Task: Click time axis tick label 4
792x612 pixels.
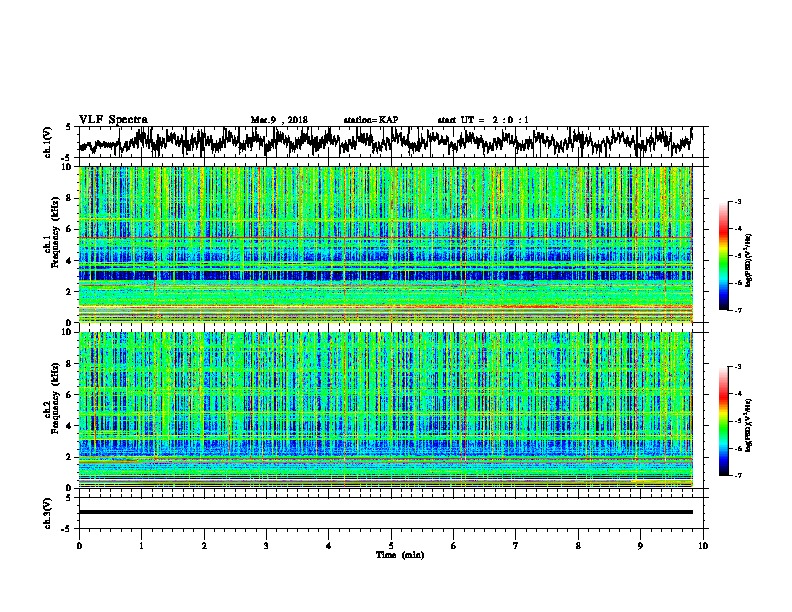Action: [x=329, y=546]
